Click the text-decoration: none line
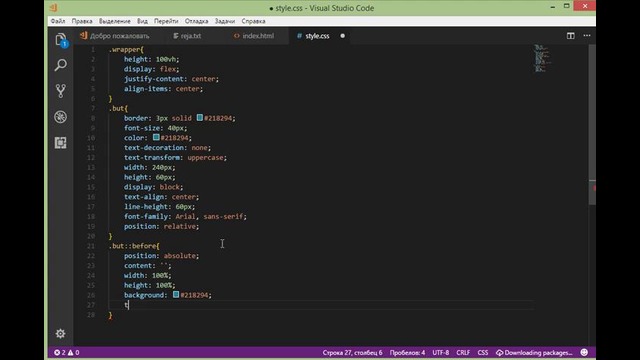The image size is (640, 360). [168, 148]
